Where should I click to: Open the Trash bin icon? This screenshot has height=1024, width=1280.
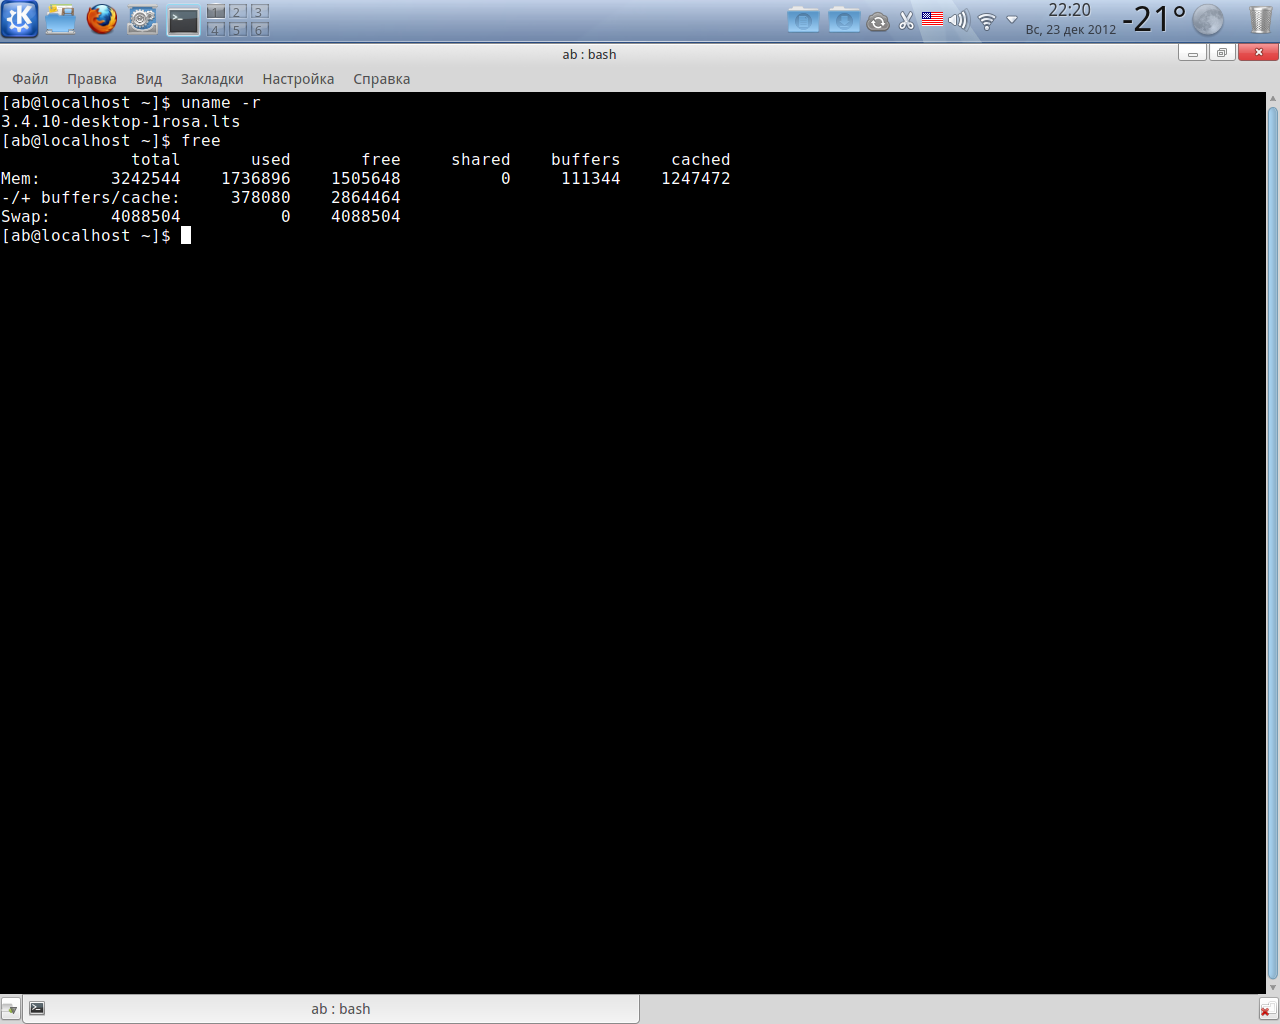click(1260, 20)
